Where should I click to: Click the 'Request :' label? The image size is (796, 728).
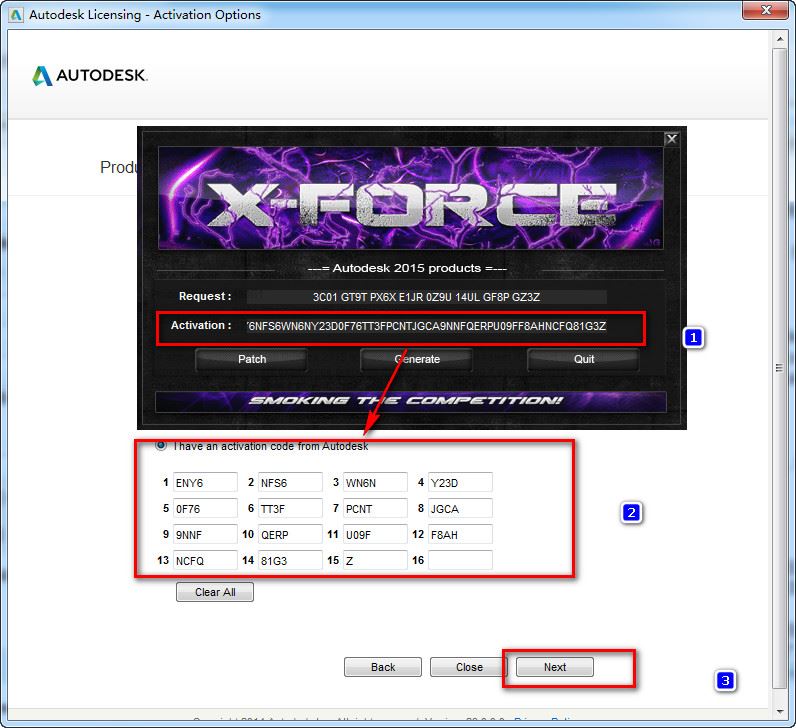click(205, 296)
